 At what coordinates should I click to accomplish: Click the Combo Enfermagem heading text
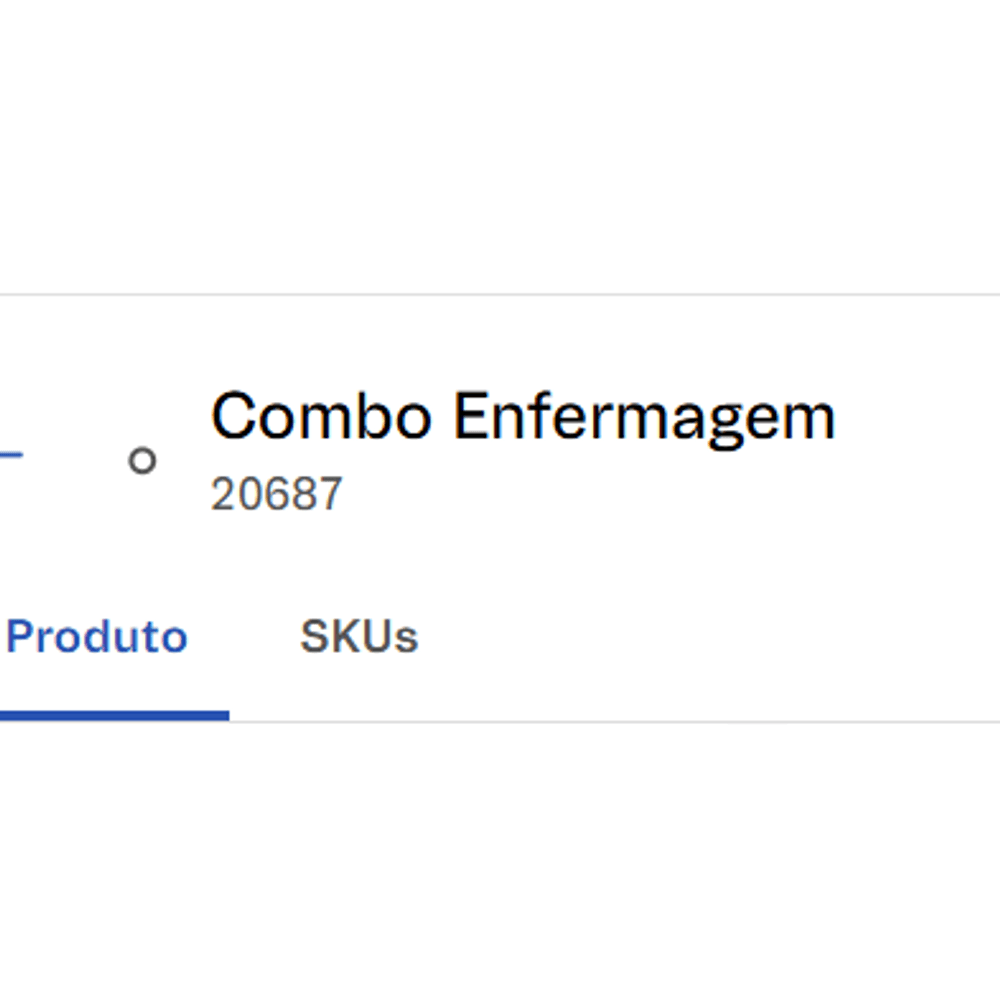pyautogui.click(x=522, y=416)
